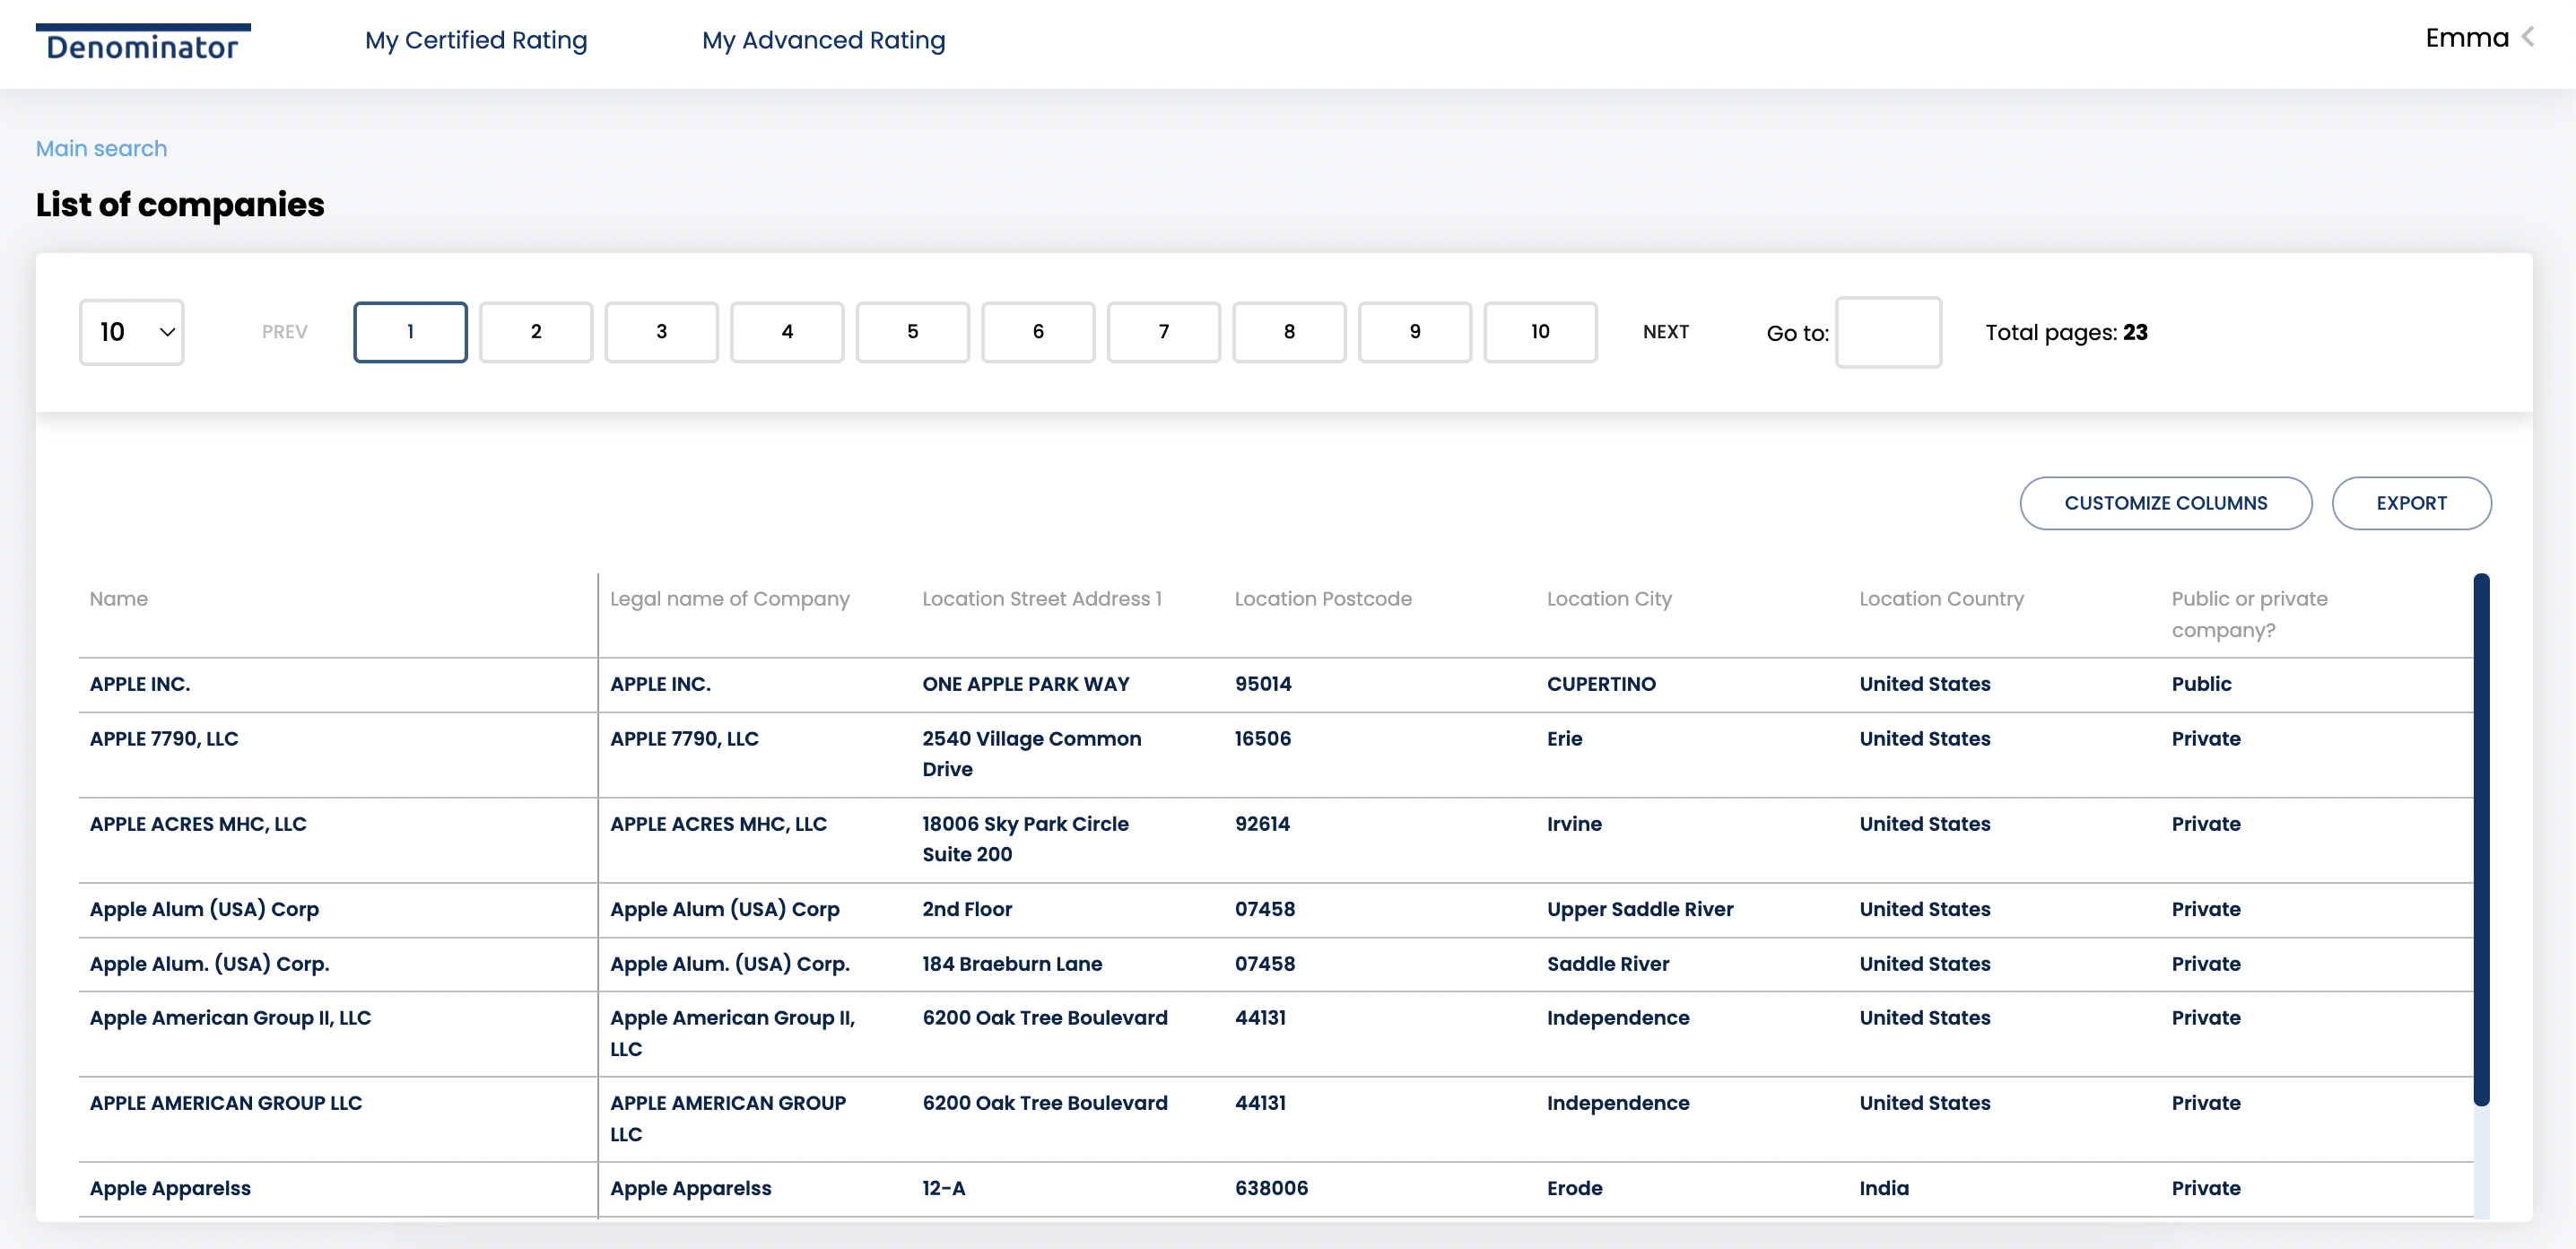Jump to page 5
Viewport: 2576px width, 1249px height.
pos(912,332)
